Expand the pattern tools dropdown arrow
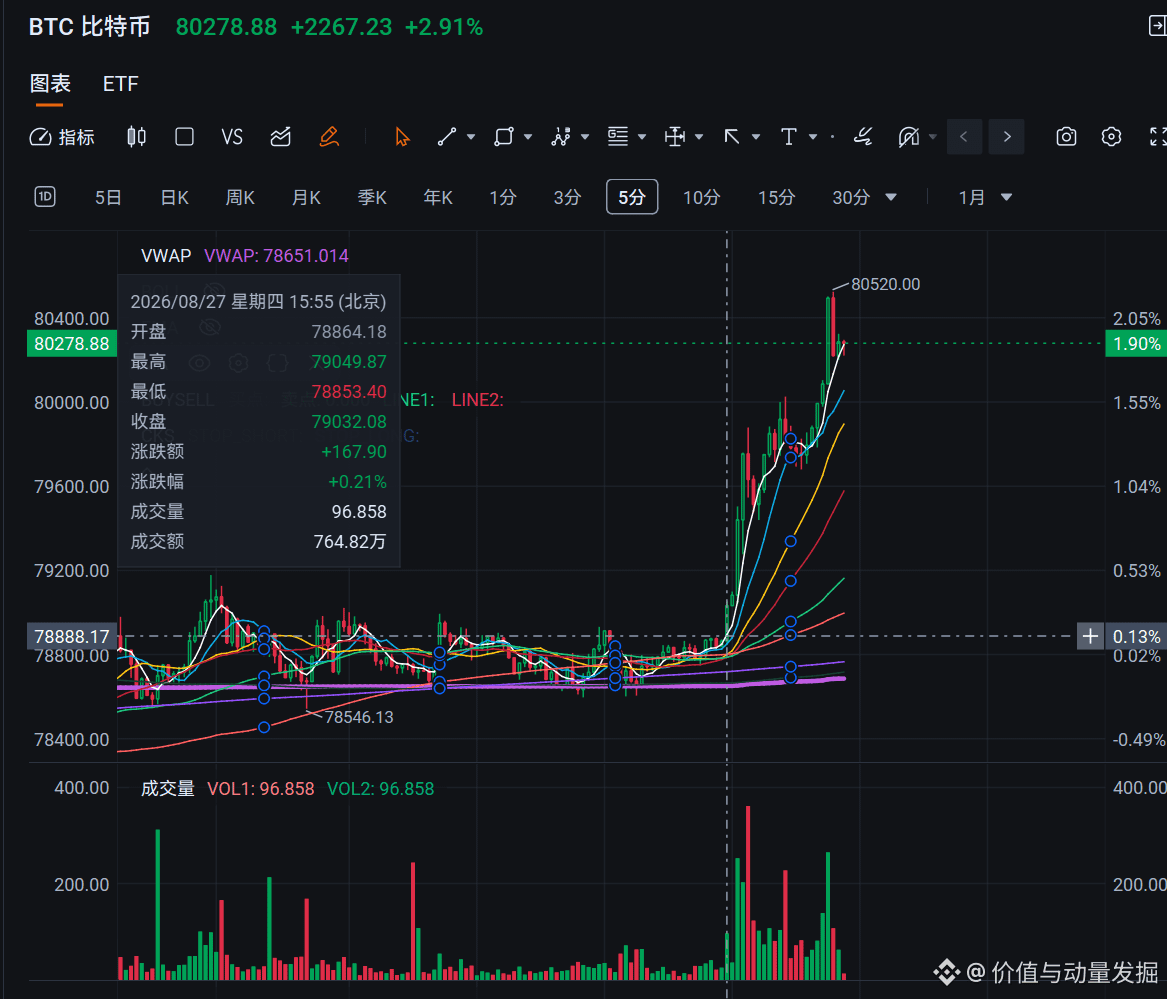Viewport: 1167px width, 999px height. point(585,137)
